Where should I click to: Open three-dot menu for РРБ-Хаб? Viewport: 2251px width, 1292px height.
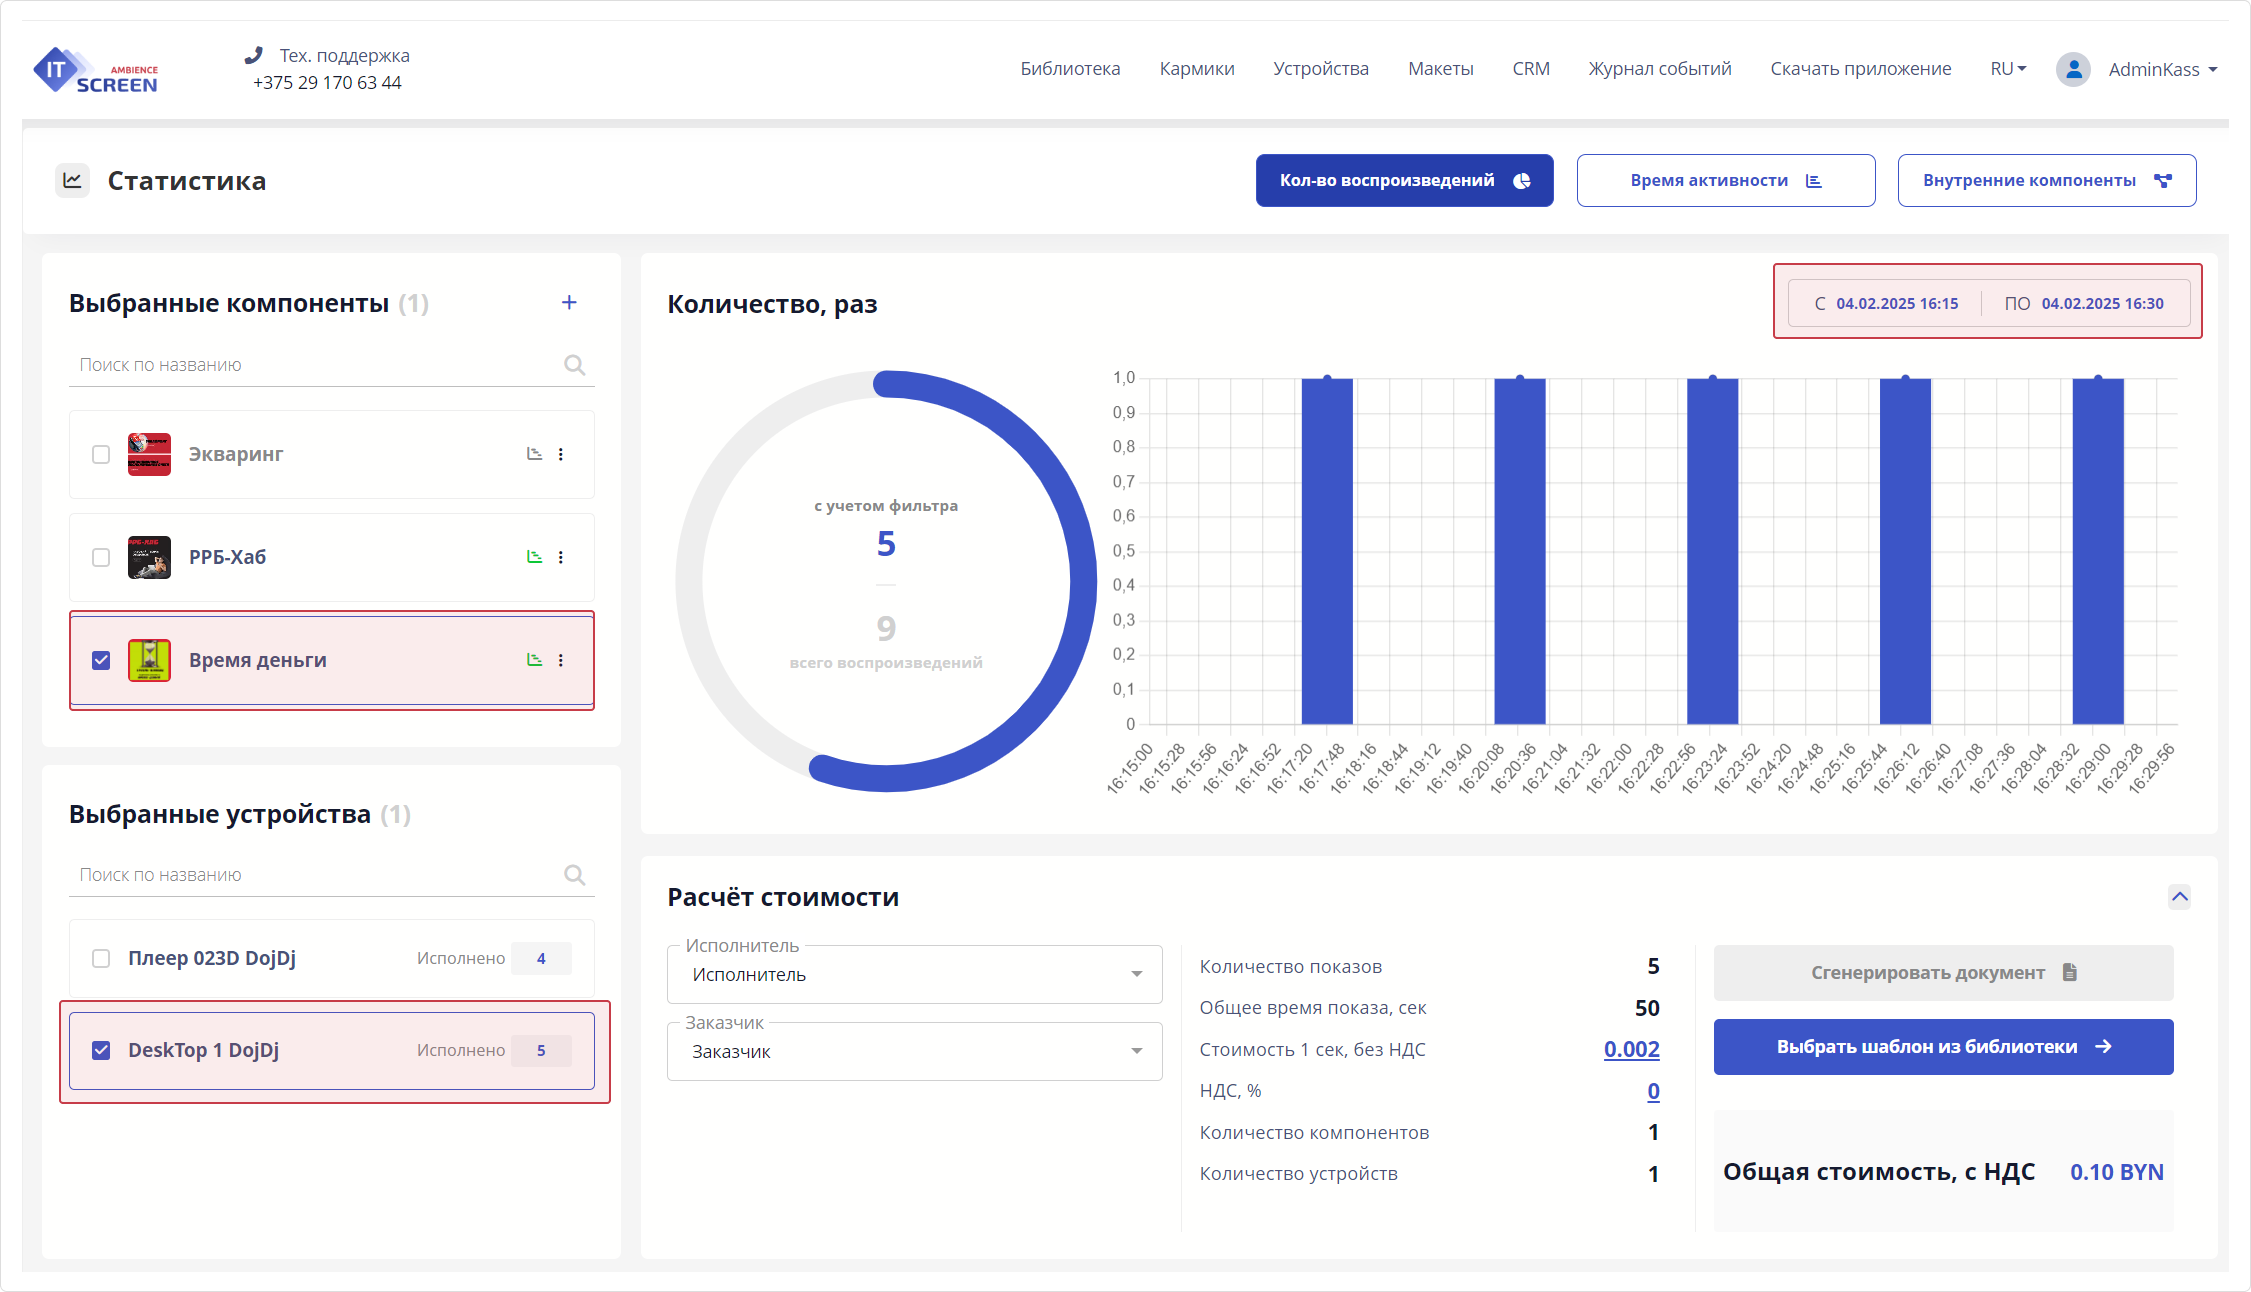click(561, 557)
